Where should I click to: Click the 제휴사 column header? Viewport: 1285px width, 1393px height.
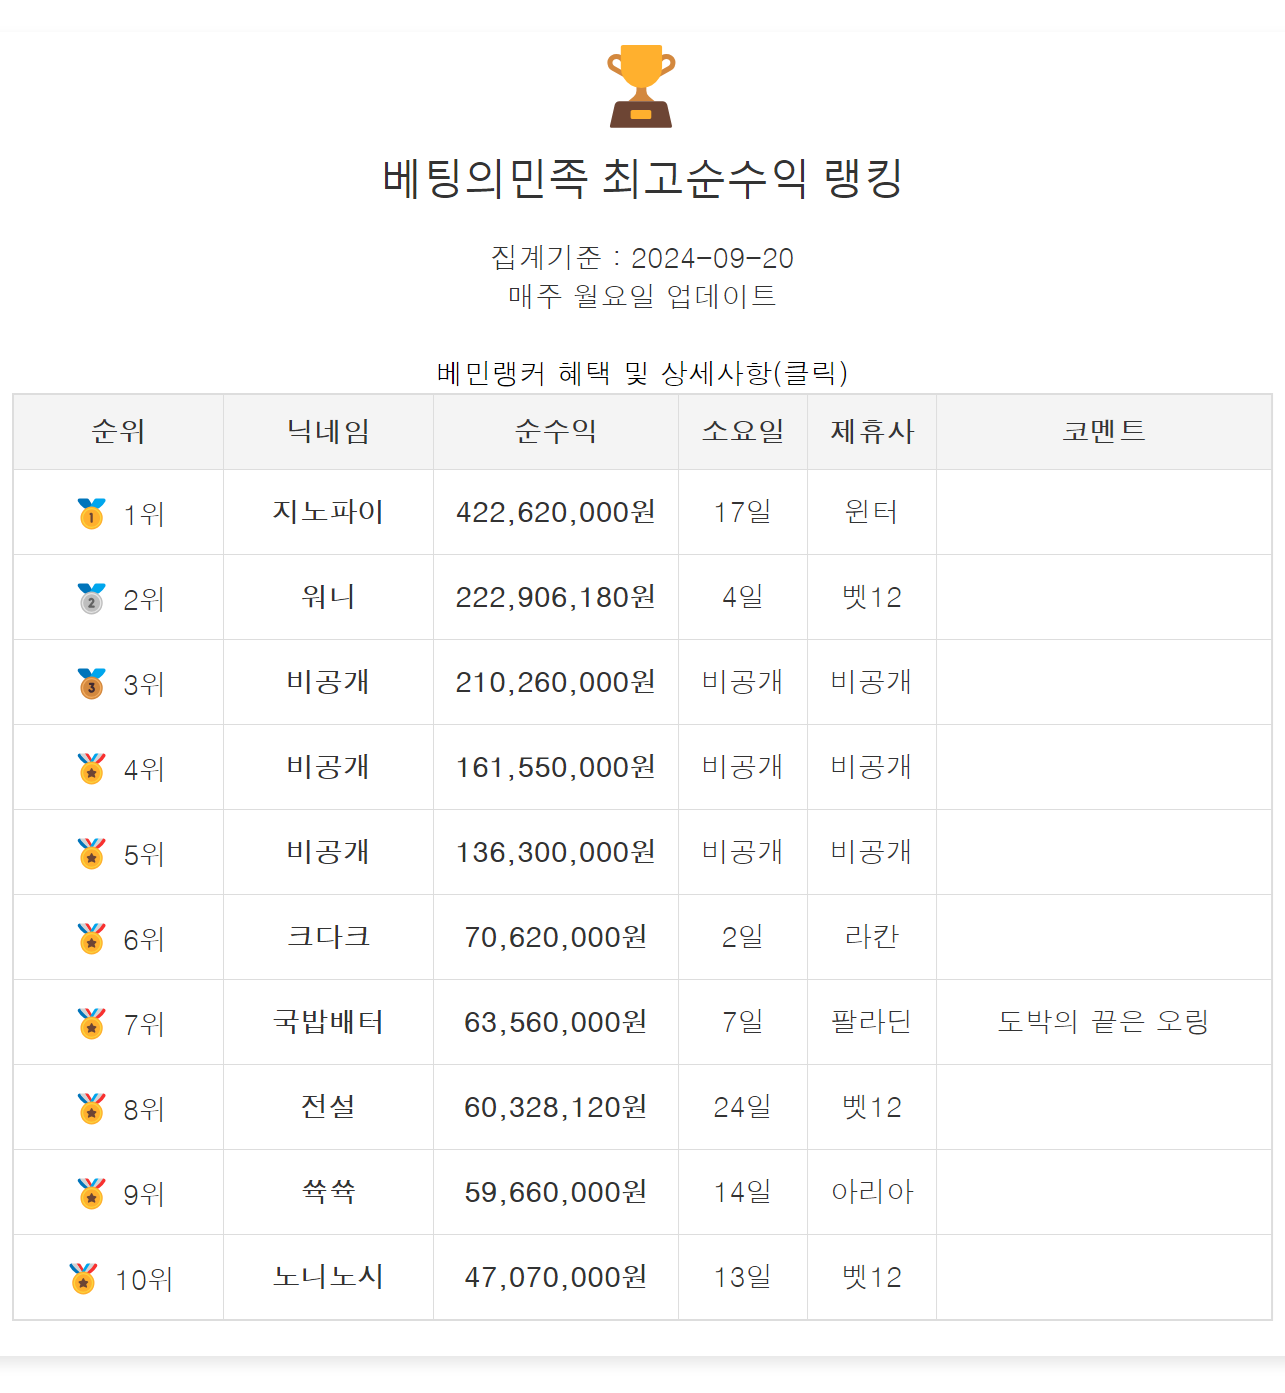(x=872, y=431)
